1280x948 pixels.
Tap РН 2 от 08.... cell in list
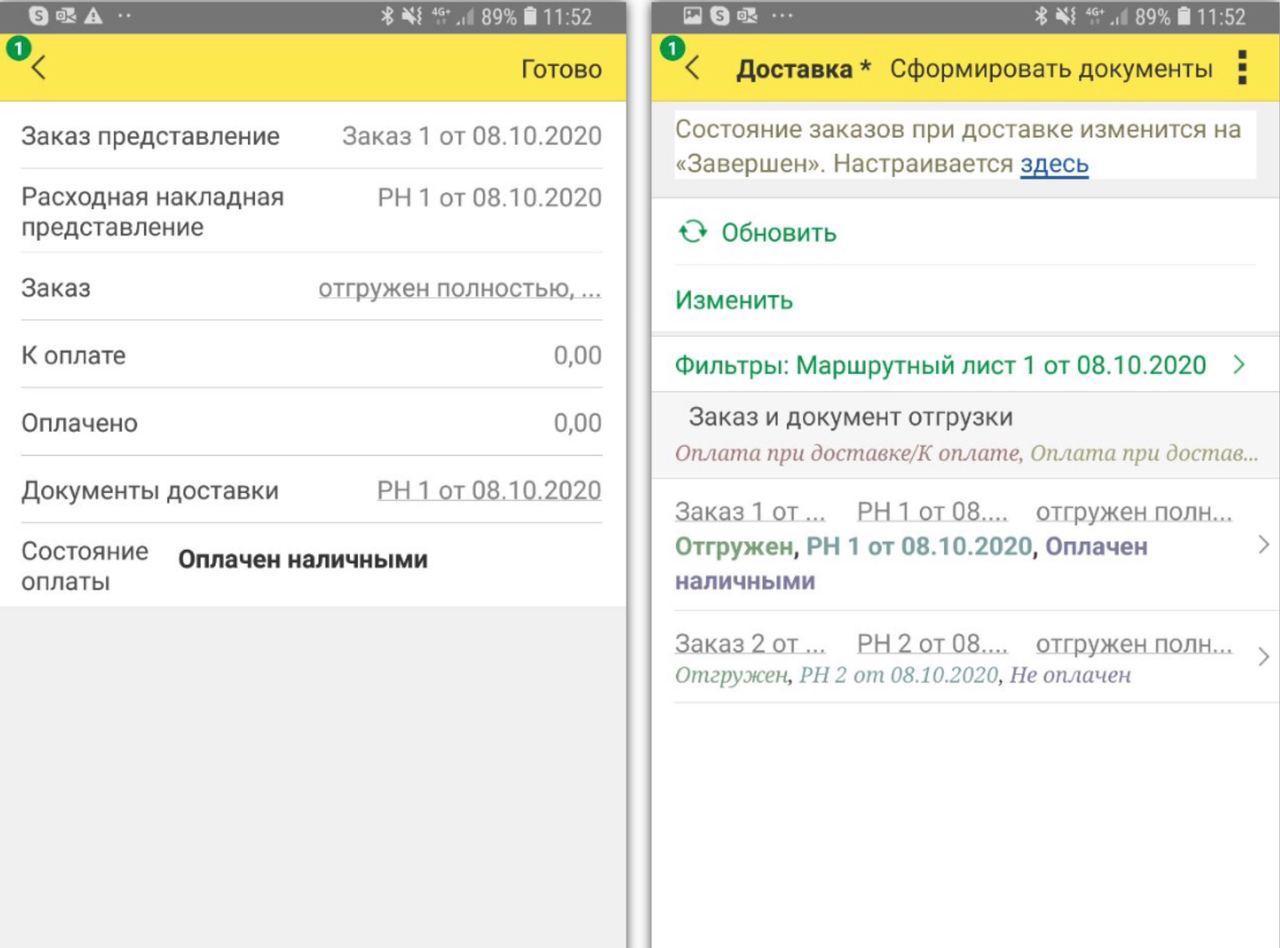click(933, 644)
